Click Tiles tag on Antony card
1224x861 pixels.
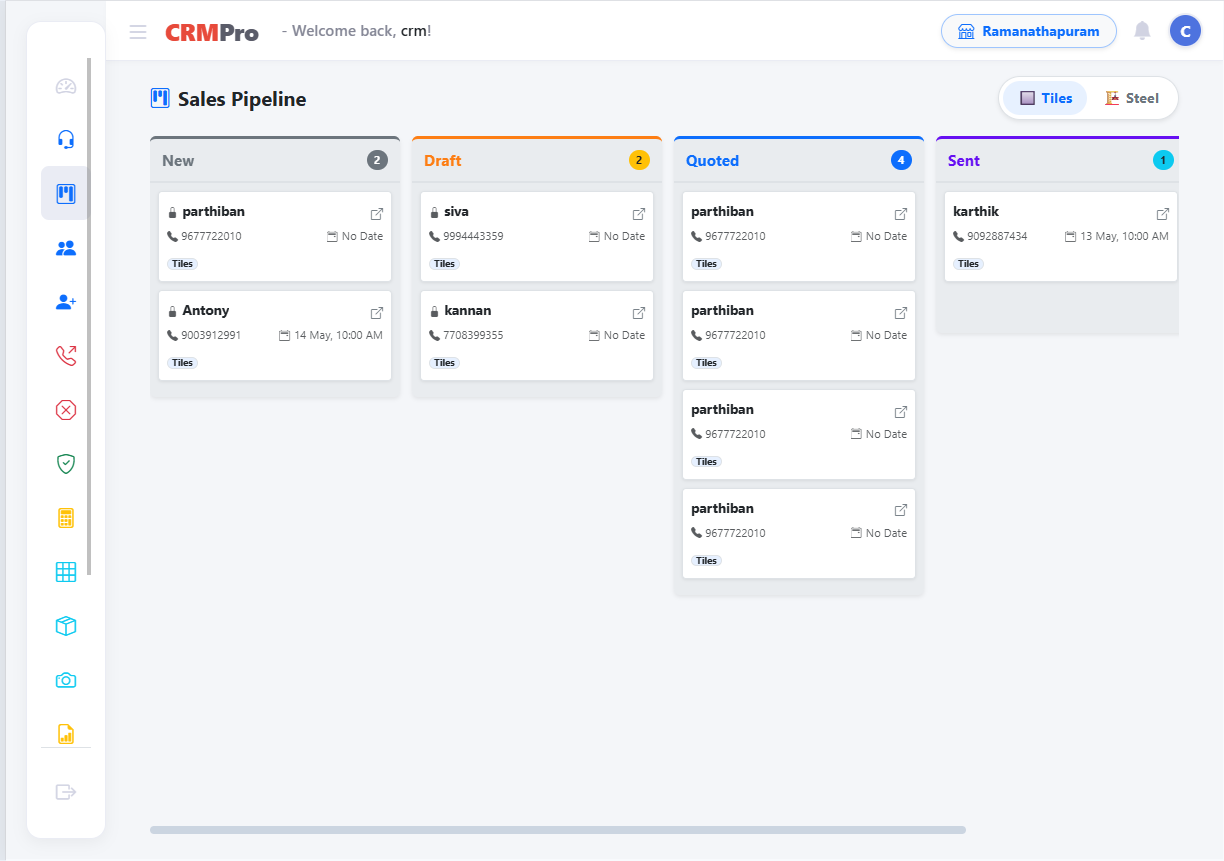tap(182, 363)
